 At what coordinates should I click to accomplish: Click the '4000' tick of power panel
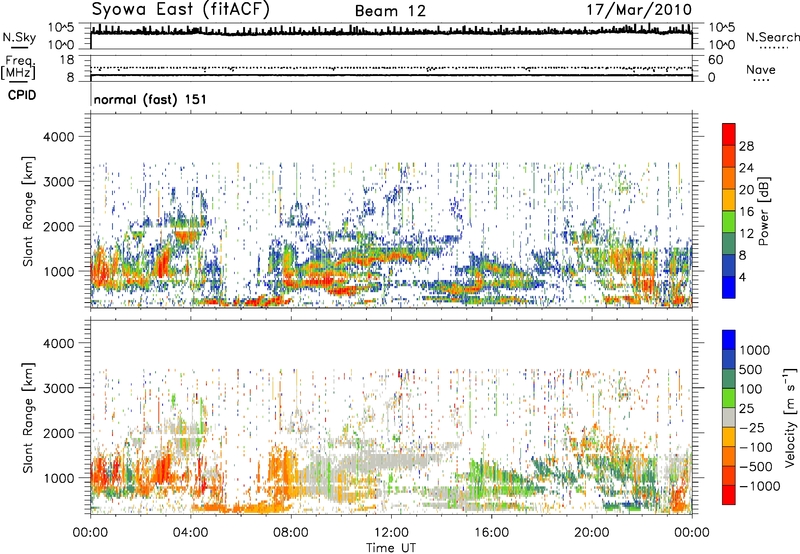pyautogui.click(x=58, y=137)
